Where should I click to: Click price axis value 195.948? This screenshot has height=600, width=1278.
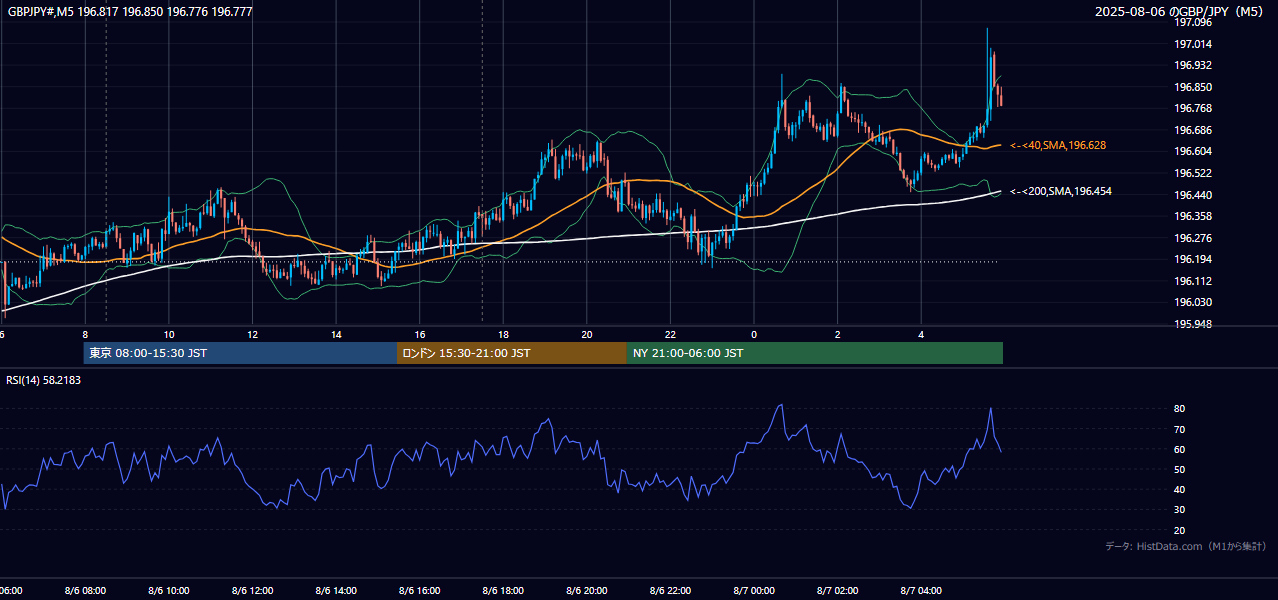pos(1193,324)
